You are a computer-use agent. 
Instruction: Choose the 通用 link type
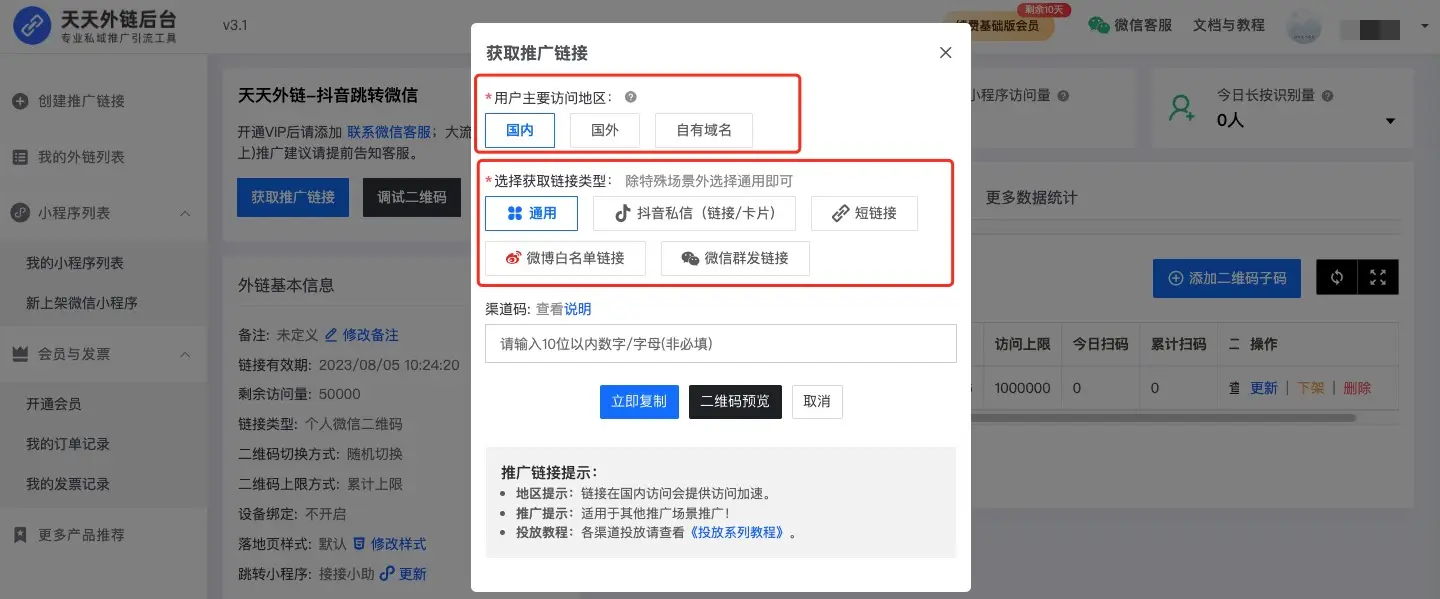pos(531,213)
